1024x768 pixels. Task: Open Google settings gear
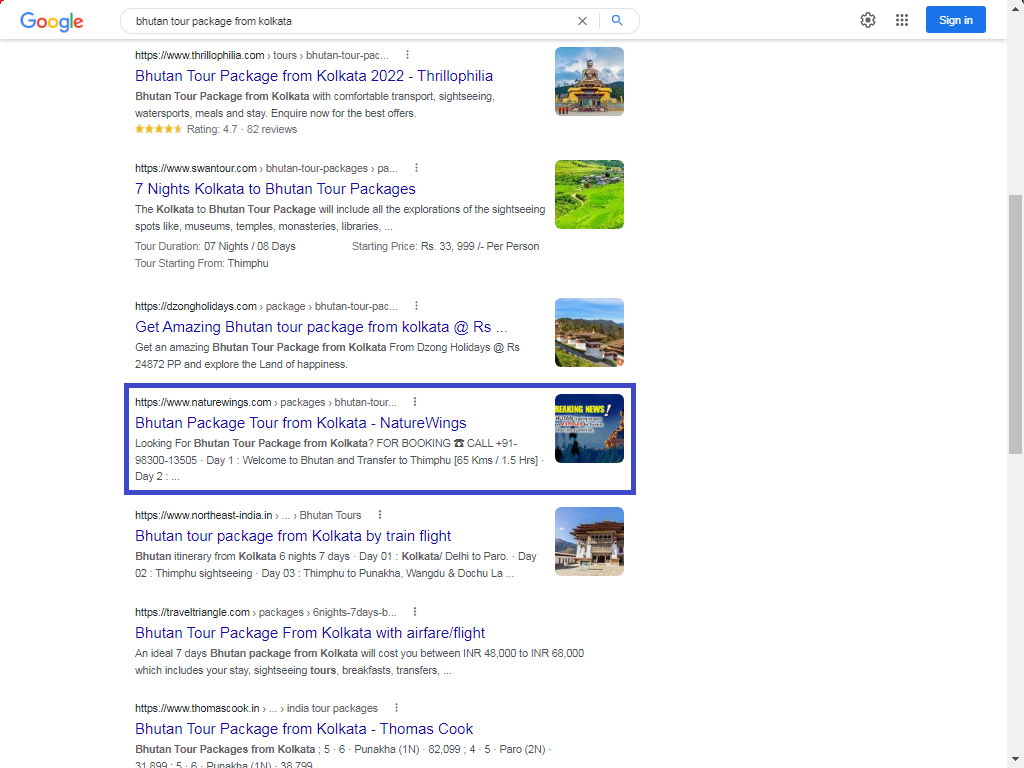point(867,20)
